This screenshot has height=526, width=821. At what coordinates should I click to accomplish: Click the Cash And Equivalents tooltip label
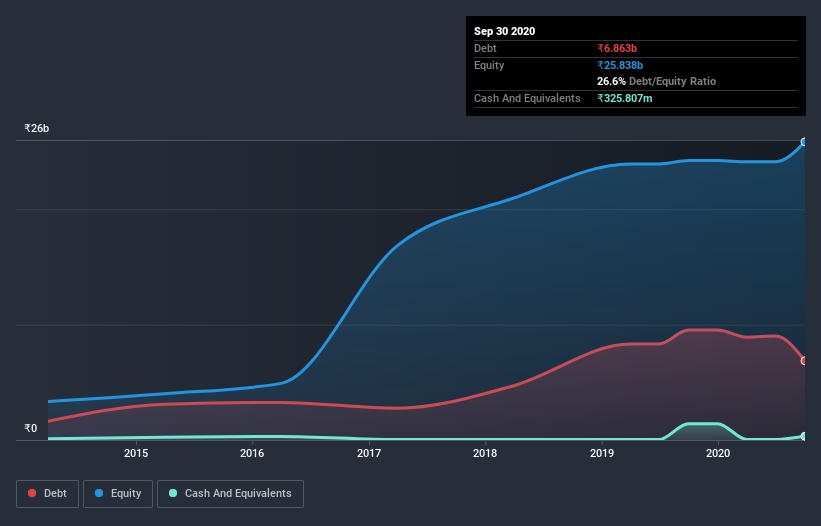coord(527,98)
